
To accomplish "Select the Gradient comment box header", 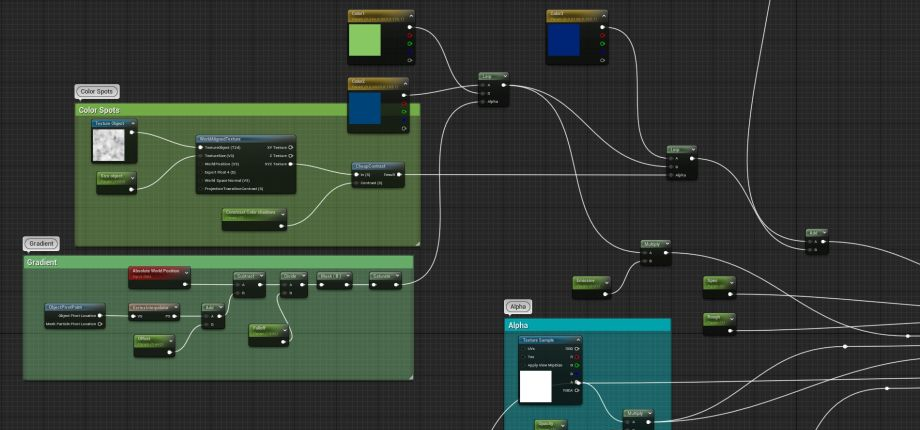I will [x=218, y=262].
